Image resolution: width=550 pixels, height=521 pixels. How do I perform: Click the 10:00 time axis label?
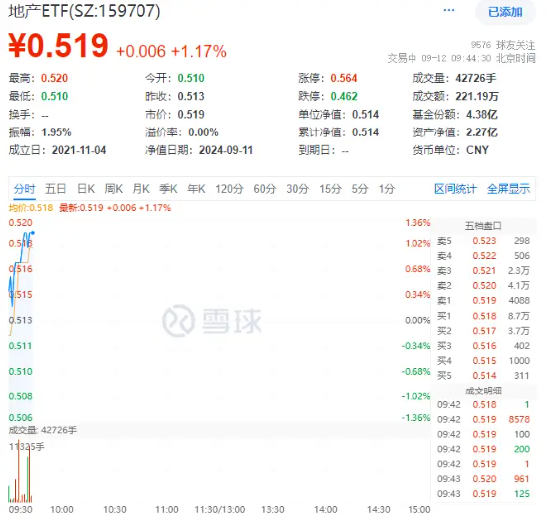62,509
